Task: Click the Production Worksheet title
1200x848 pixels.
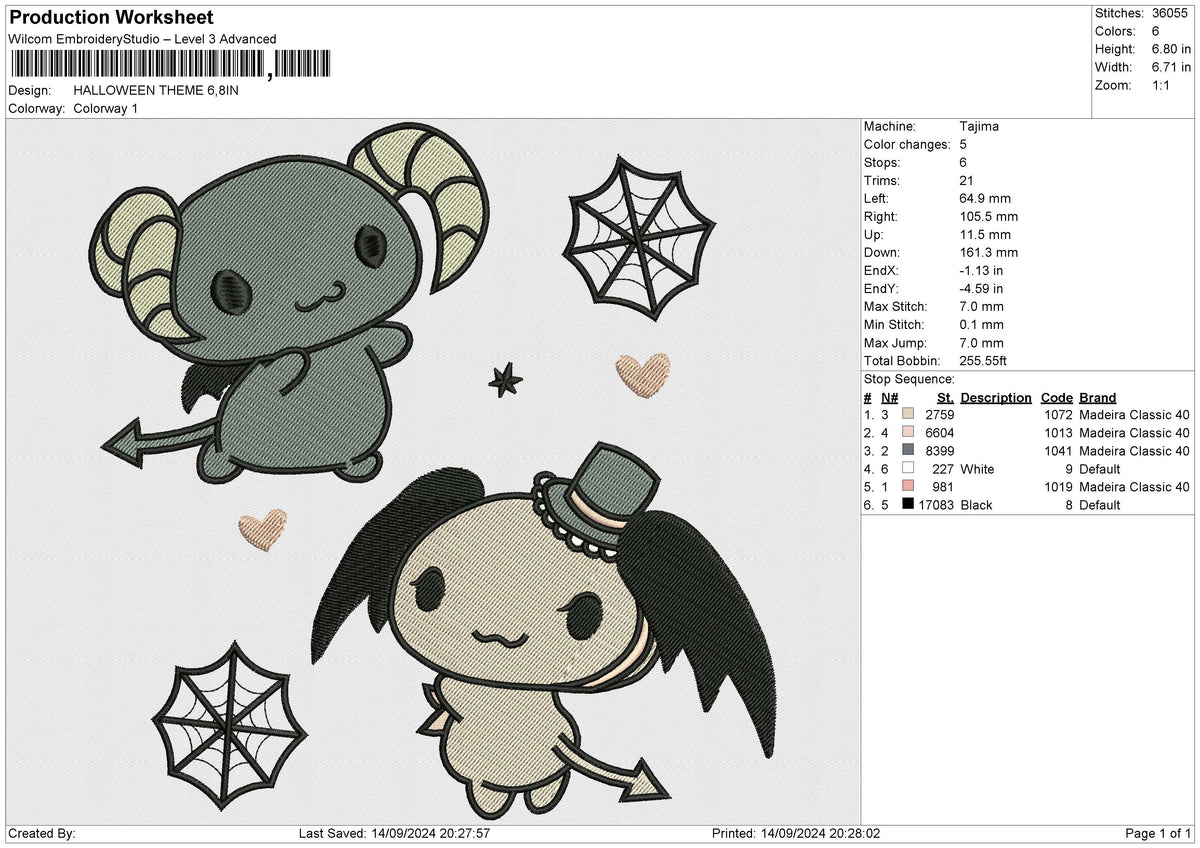Action: 111,18
